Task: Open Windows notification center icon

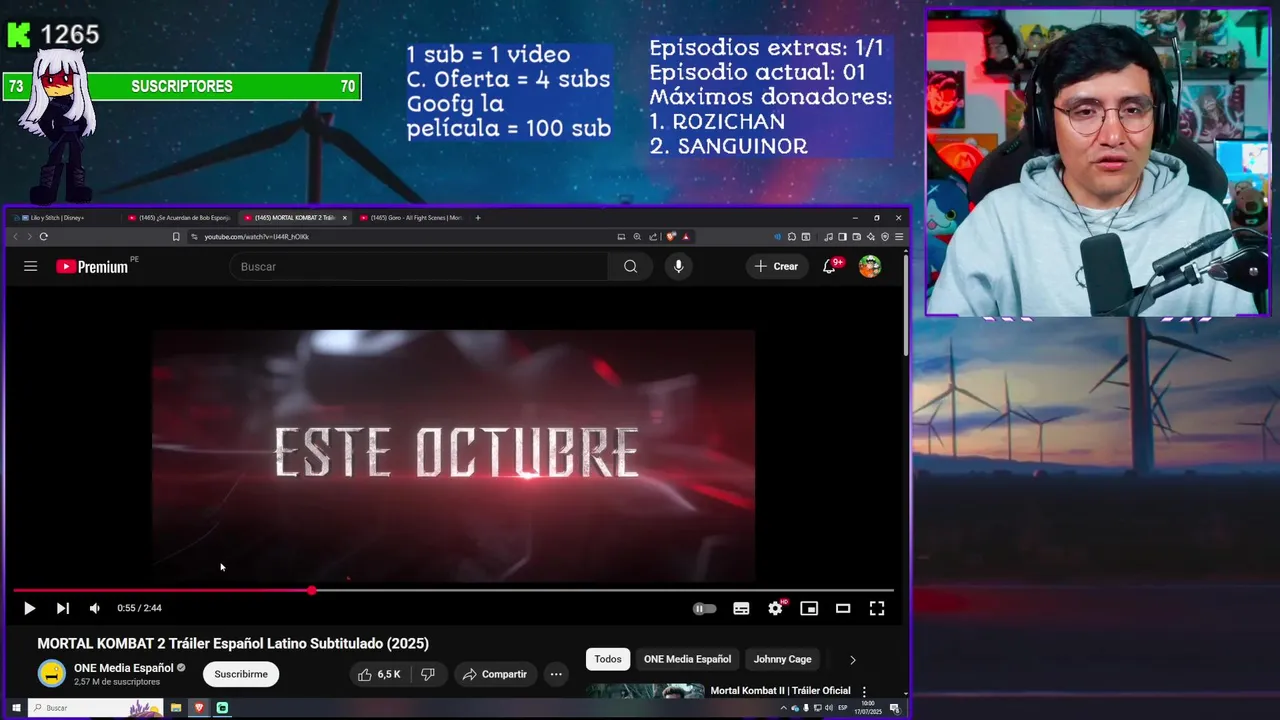Action: [895, 708]
